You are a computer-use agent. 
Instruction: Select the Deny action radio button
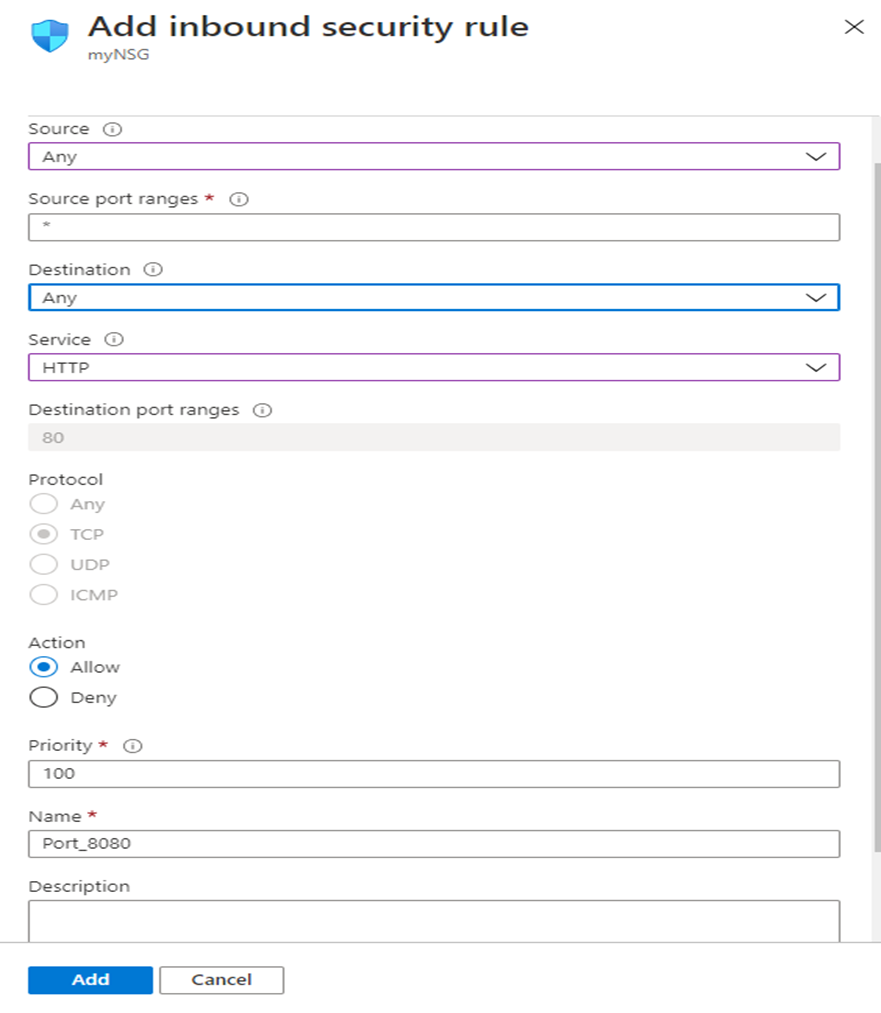click(x=44, y=698)
